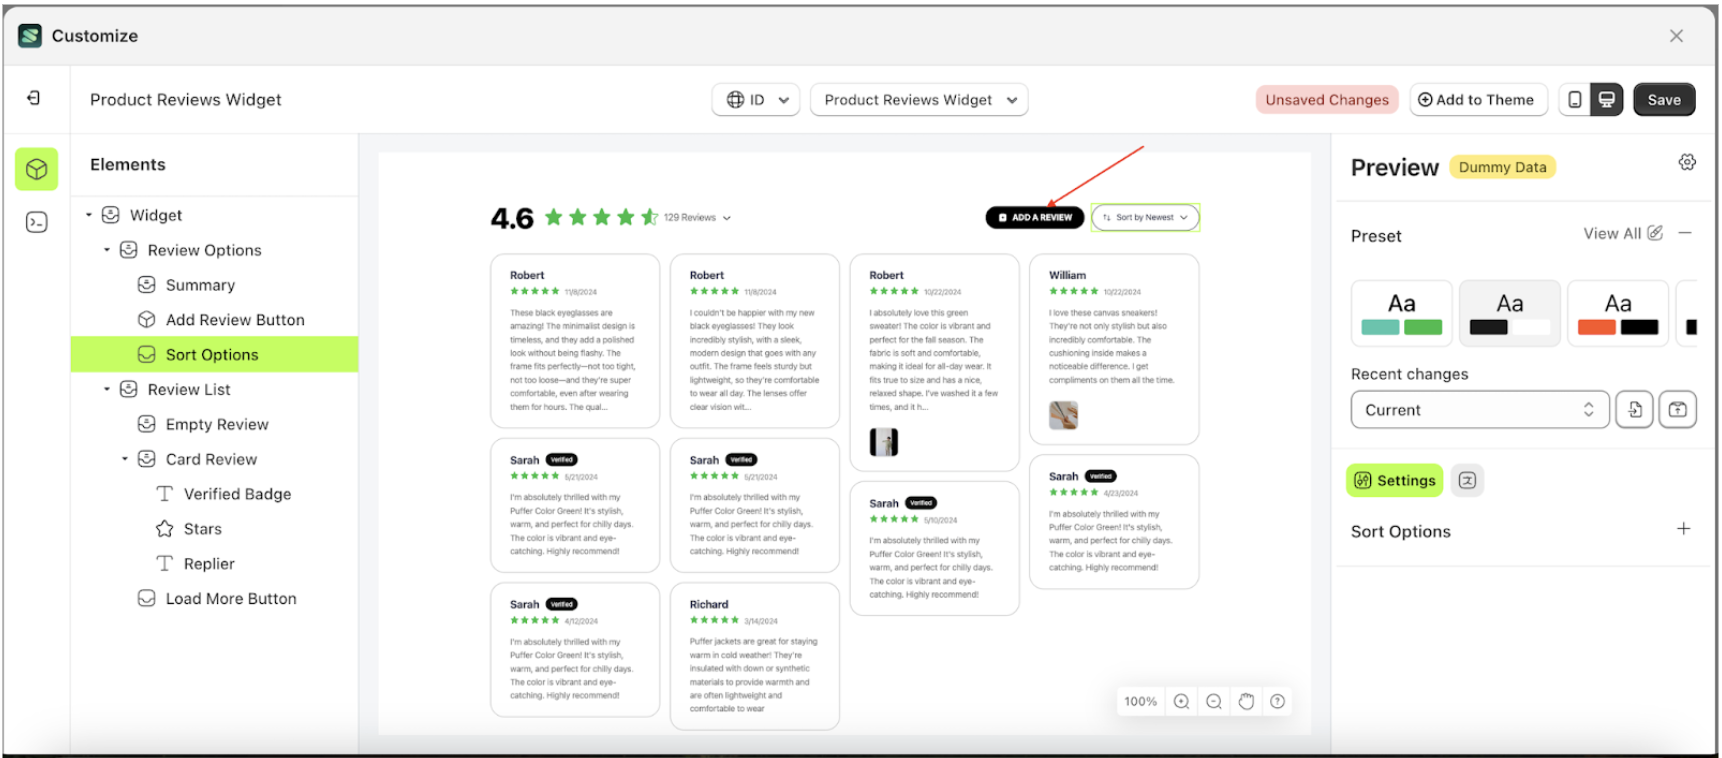Expand Sort Options section with plus

click(x=1684, y=529)
